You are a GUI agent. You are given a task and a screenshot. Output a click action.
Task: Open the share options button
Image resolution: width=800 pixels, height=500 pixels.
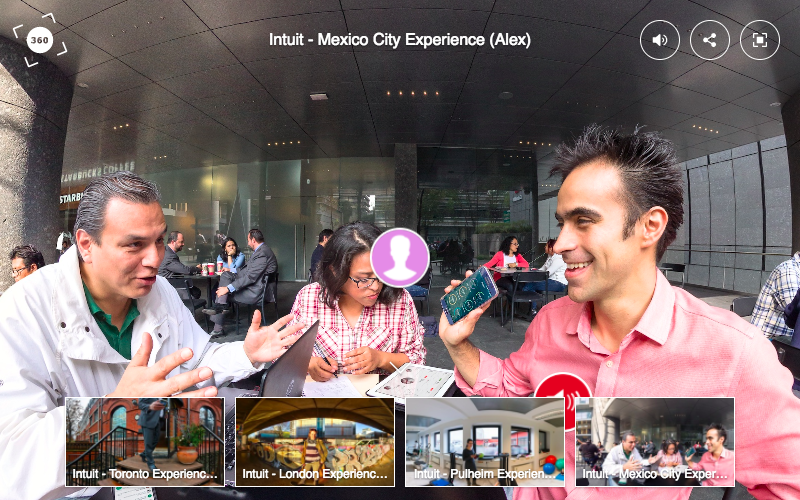(x=710, y=40)
